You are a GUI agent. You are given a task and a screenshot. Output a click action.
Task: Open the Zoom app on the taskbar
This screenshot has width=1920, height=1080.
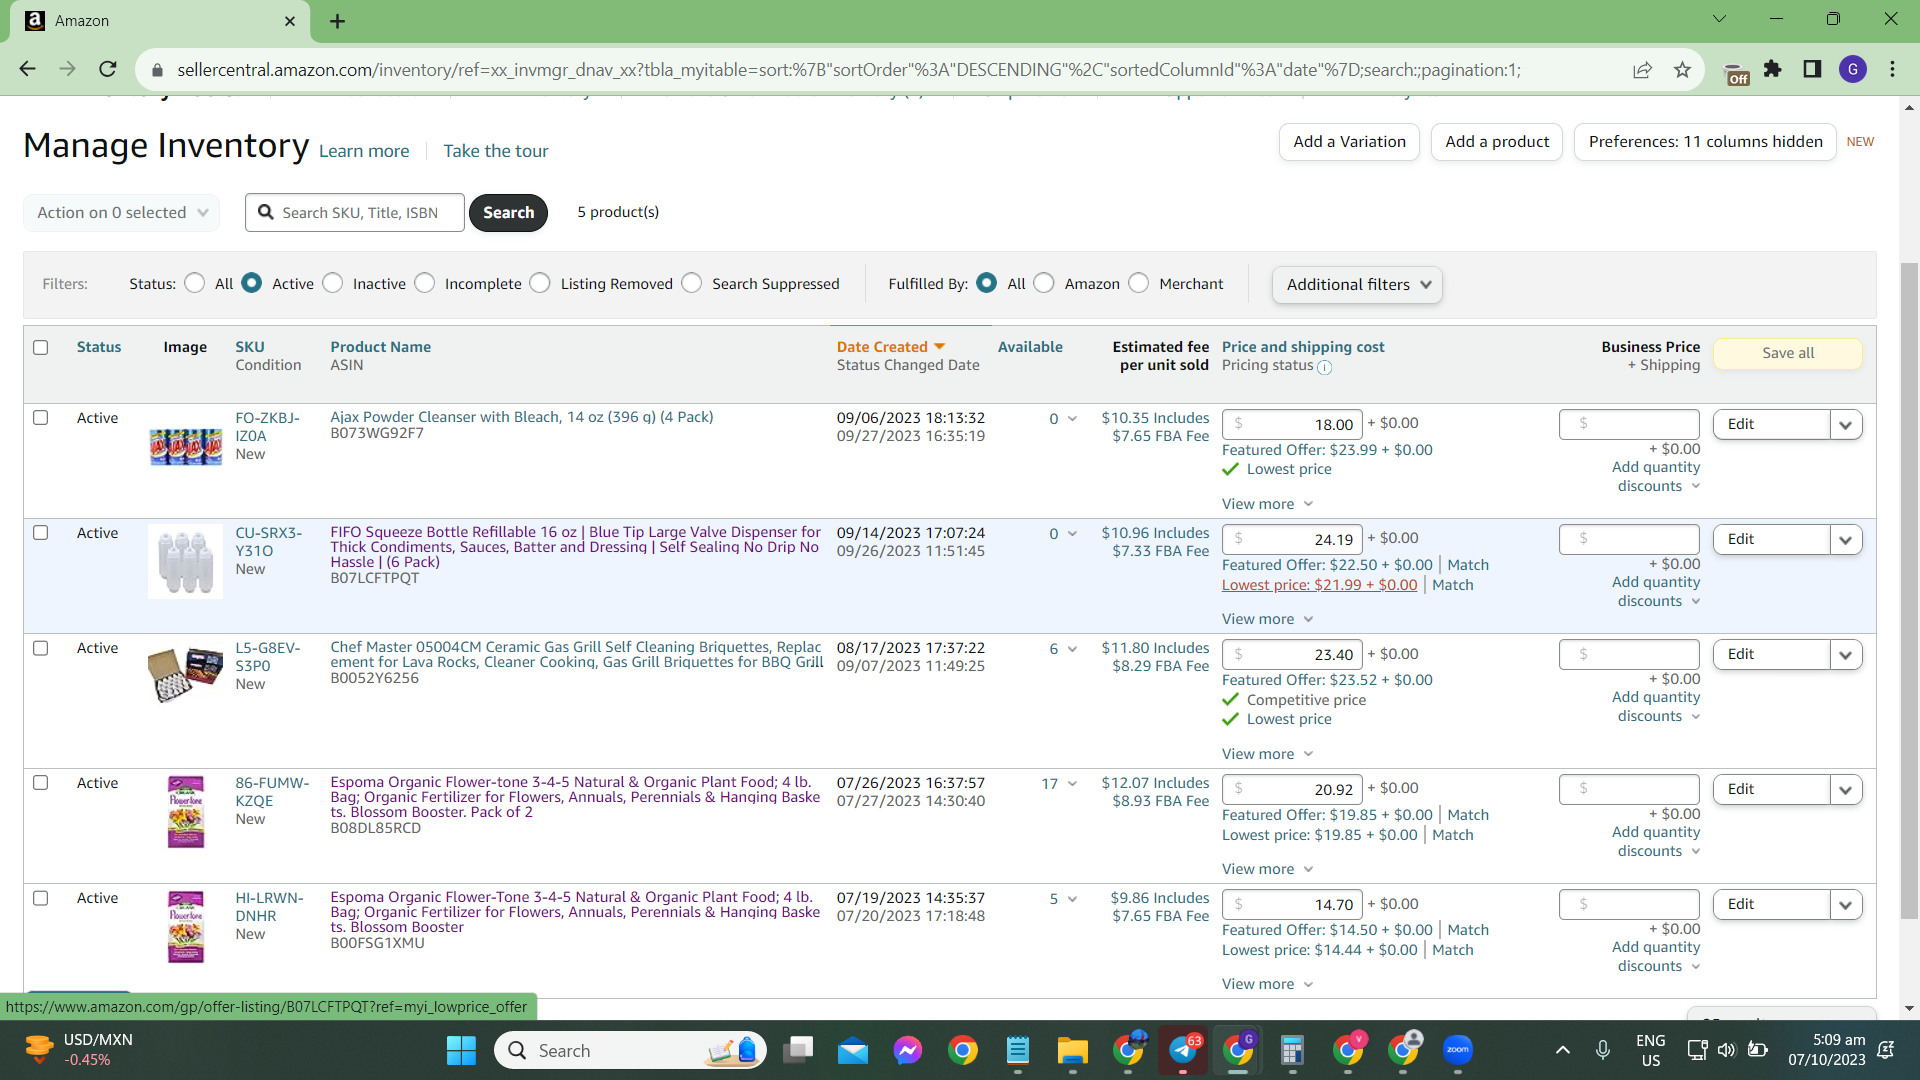(x=1458, y=1050)
